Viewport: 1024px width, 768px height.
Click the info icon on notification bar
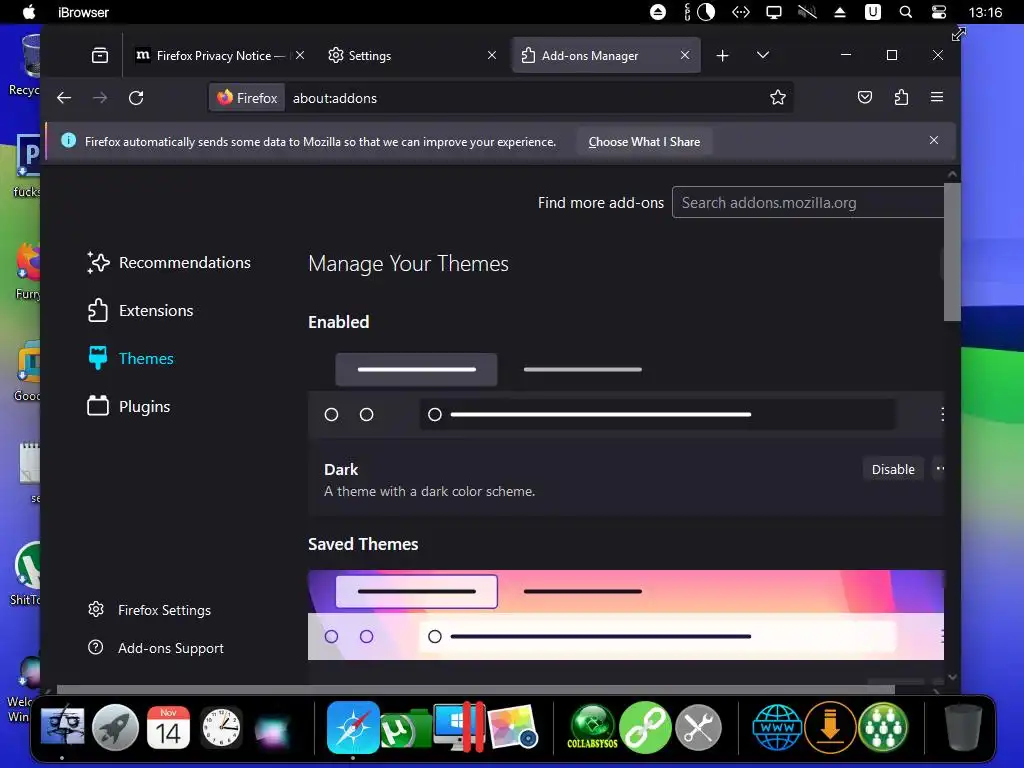[69, 140]
